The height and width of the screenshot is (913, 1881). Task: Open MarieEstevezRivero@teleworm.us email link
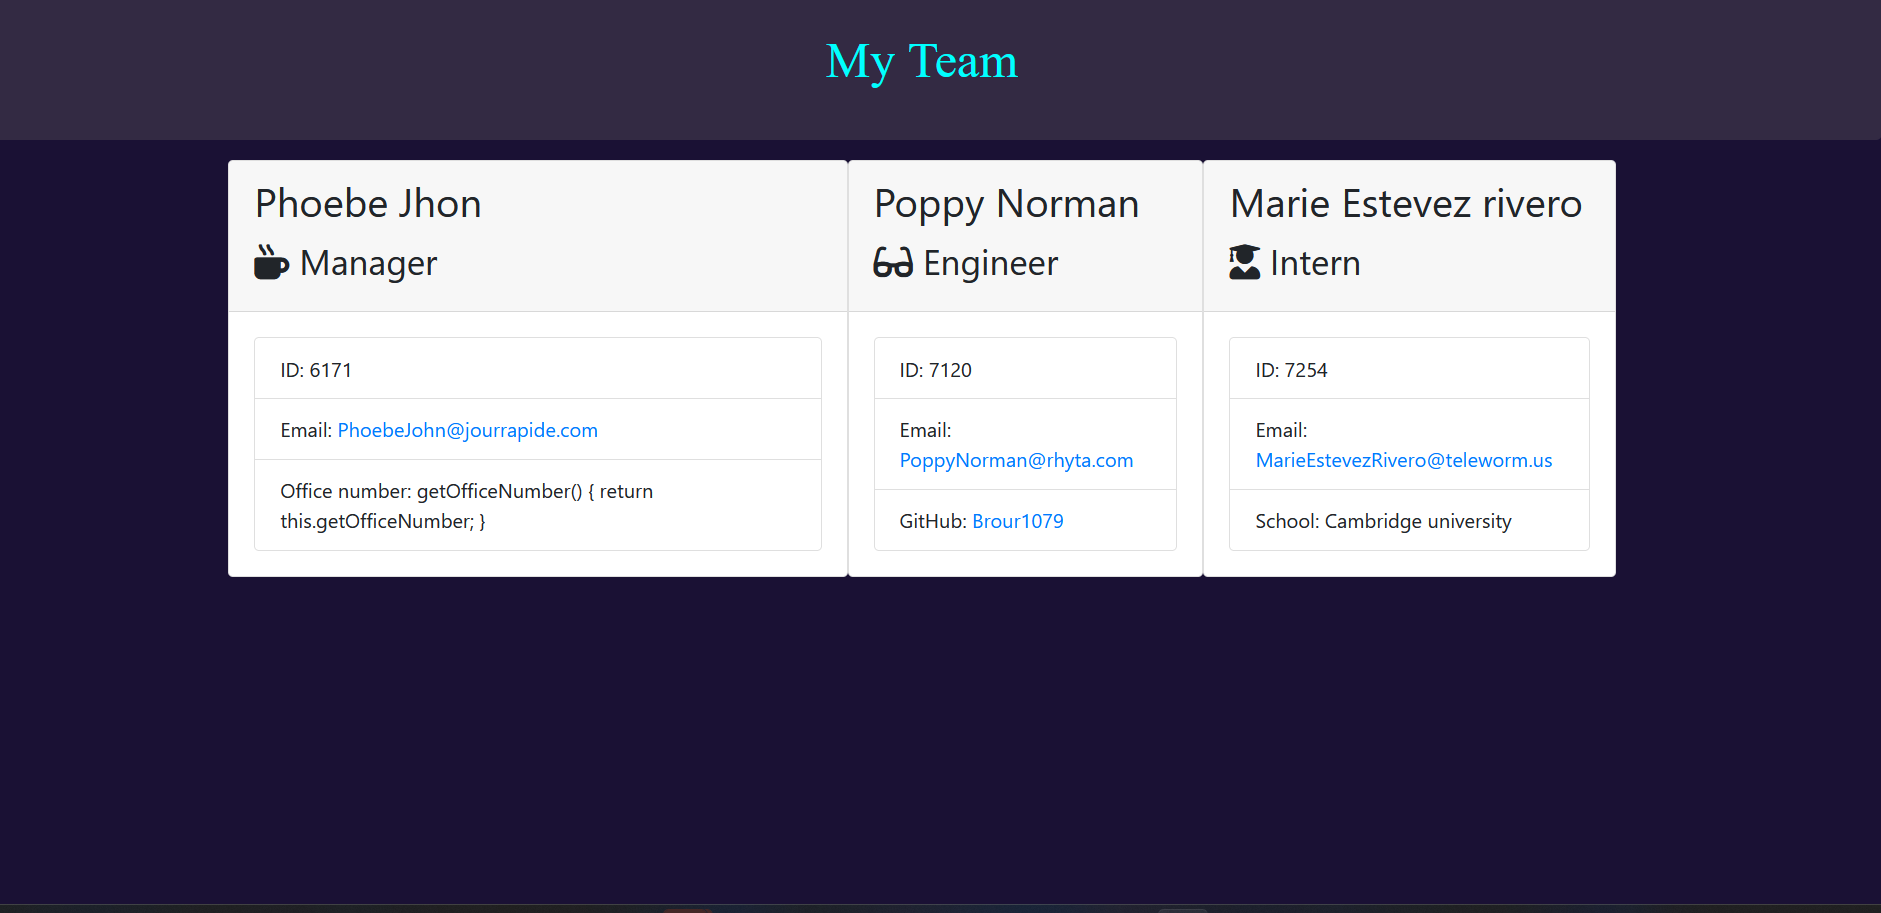[1404, 460]
